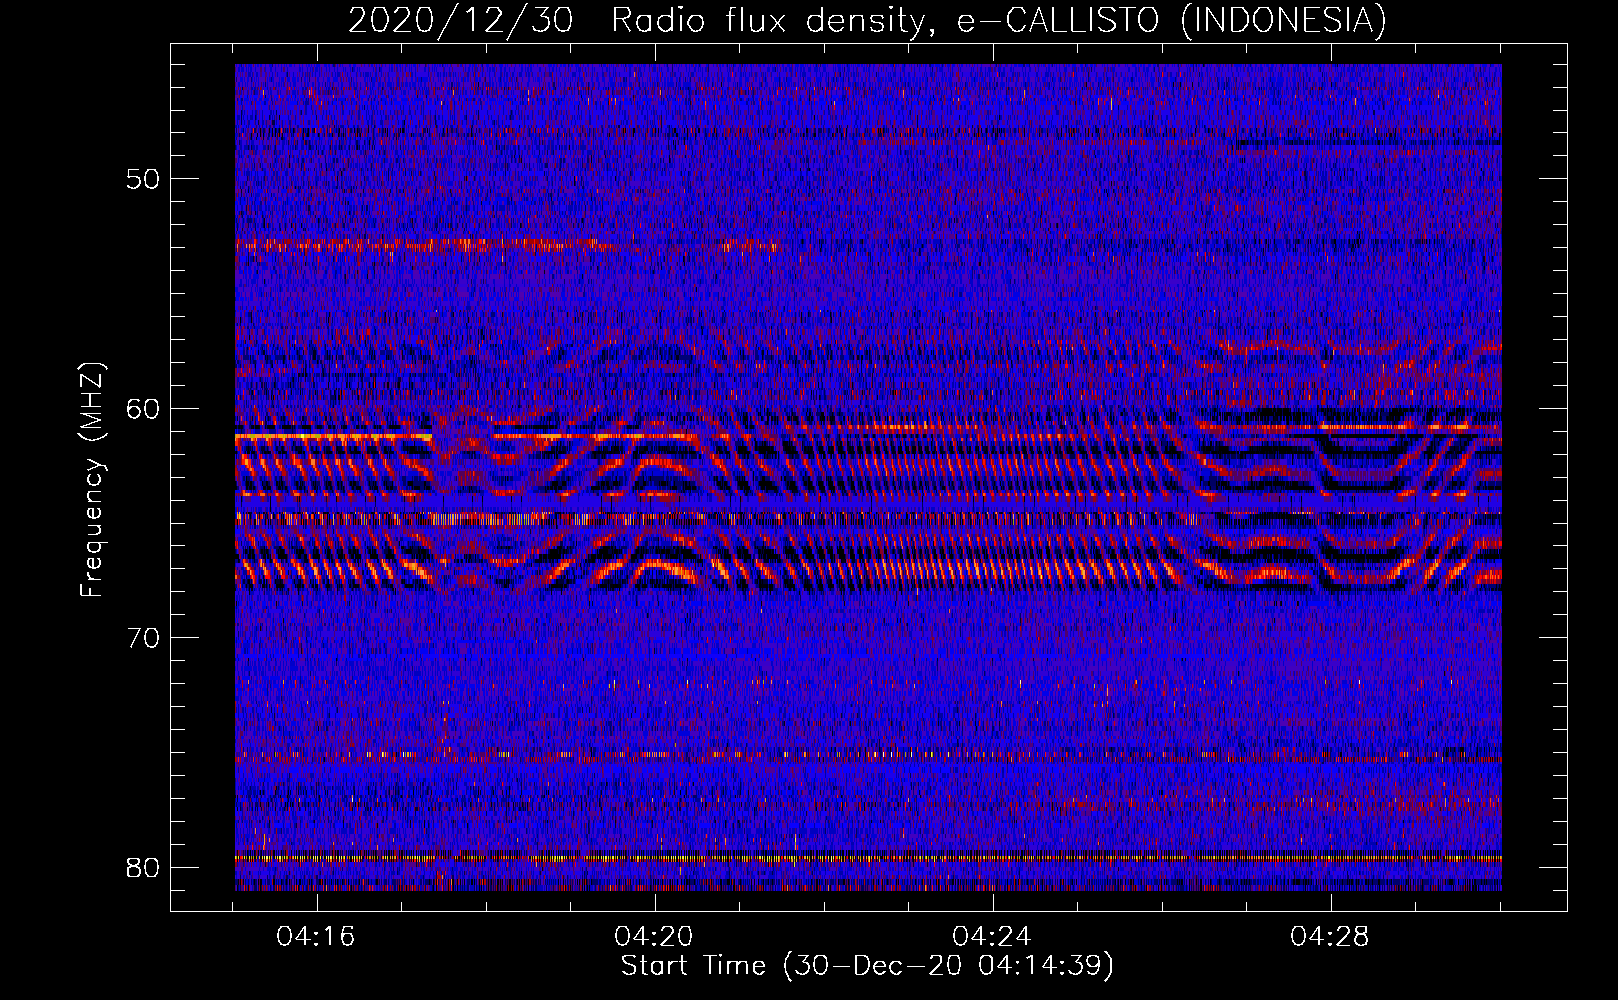1618x1000 pixels.
Task: Click the 80 frequency tick label
Action: pyautogui.click(x=144, y=867)
